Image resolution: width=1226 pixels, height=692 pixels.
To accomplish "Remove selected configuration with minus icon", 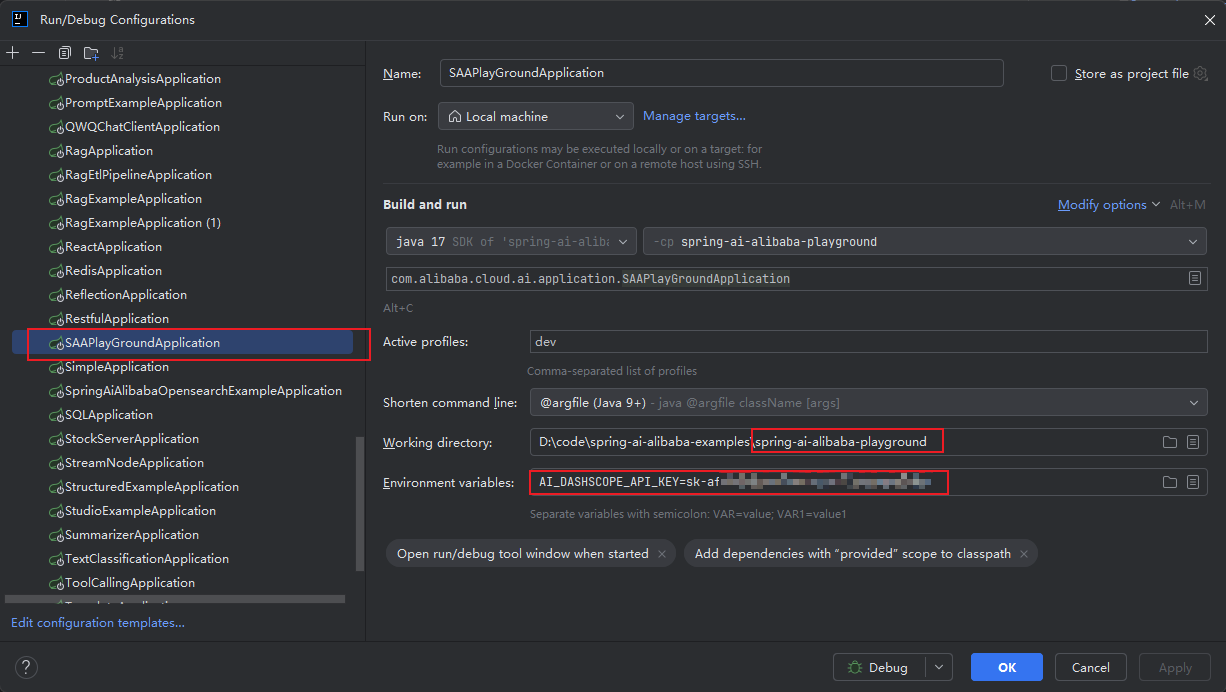I will [38, 53].
